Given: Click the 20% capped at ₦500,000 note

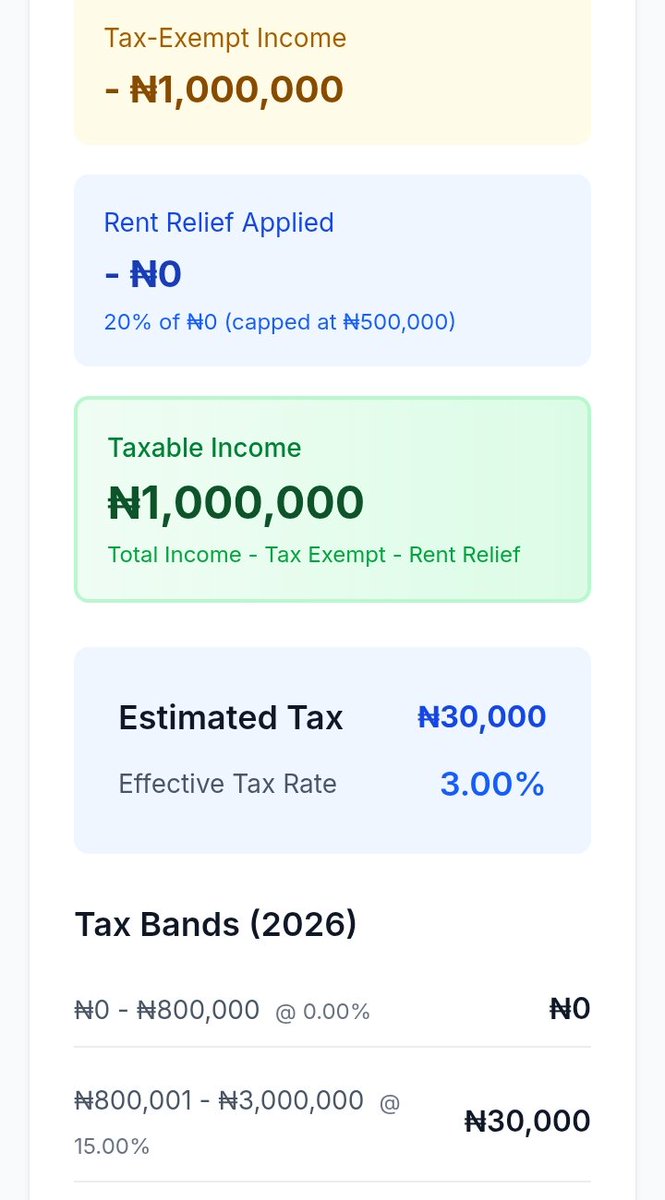Looking at the screenshot, I should coord(280,323).
